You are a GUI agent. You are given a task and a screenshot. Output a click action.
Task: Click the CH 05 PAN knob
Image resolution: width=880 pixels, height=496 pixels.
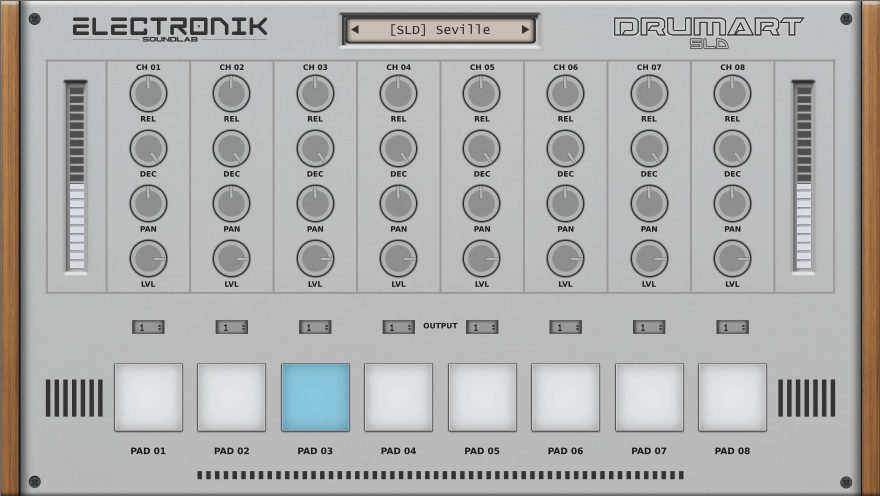pos(482,204)
